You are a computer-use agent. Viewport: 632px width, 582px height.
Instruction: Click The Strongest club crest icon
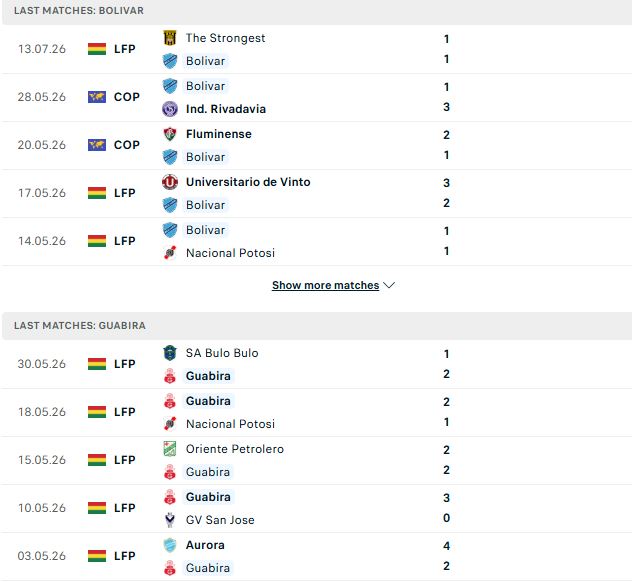click(170, 37)
